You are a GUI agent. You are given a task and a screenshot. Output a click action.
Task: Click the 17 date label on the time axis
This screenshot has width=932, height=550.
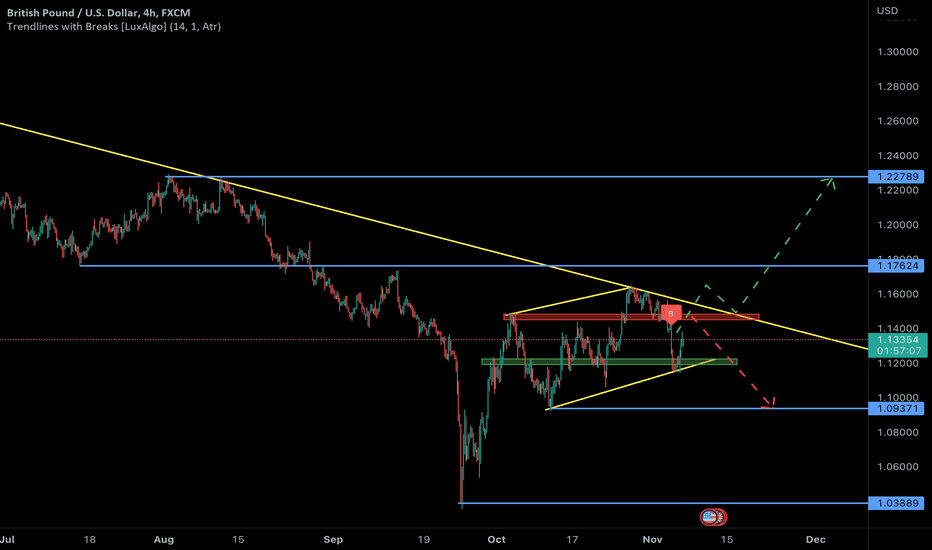(572, 539)
